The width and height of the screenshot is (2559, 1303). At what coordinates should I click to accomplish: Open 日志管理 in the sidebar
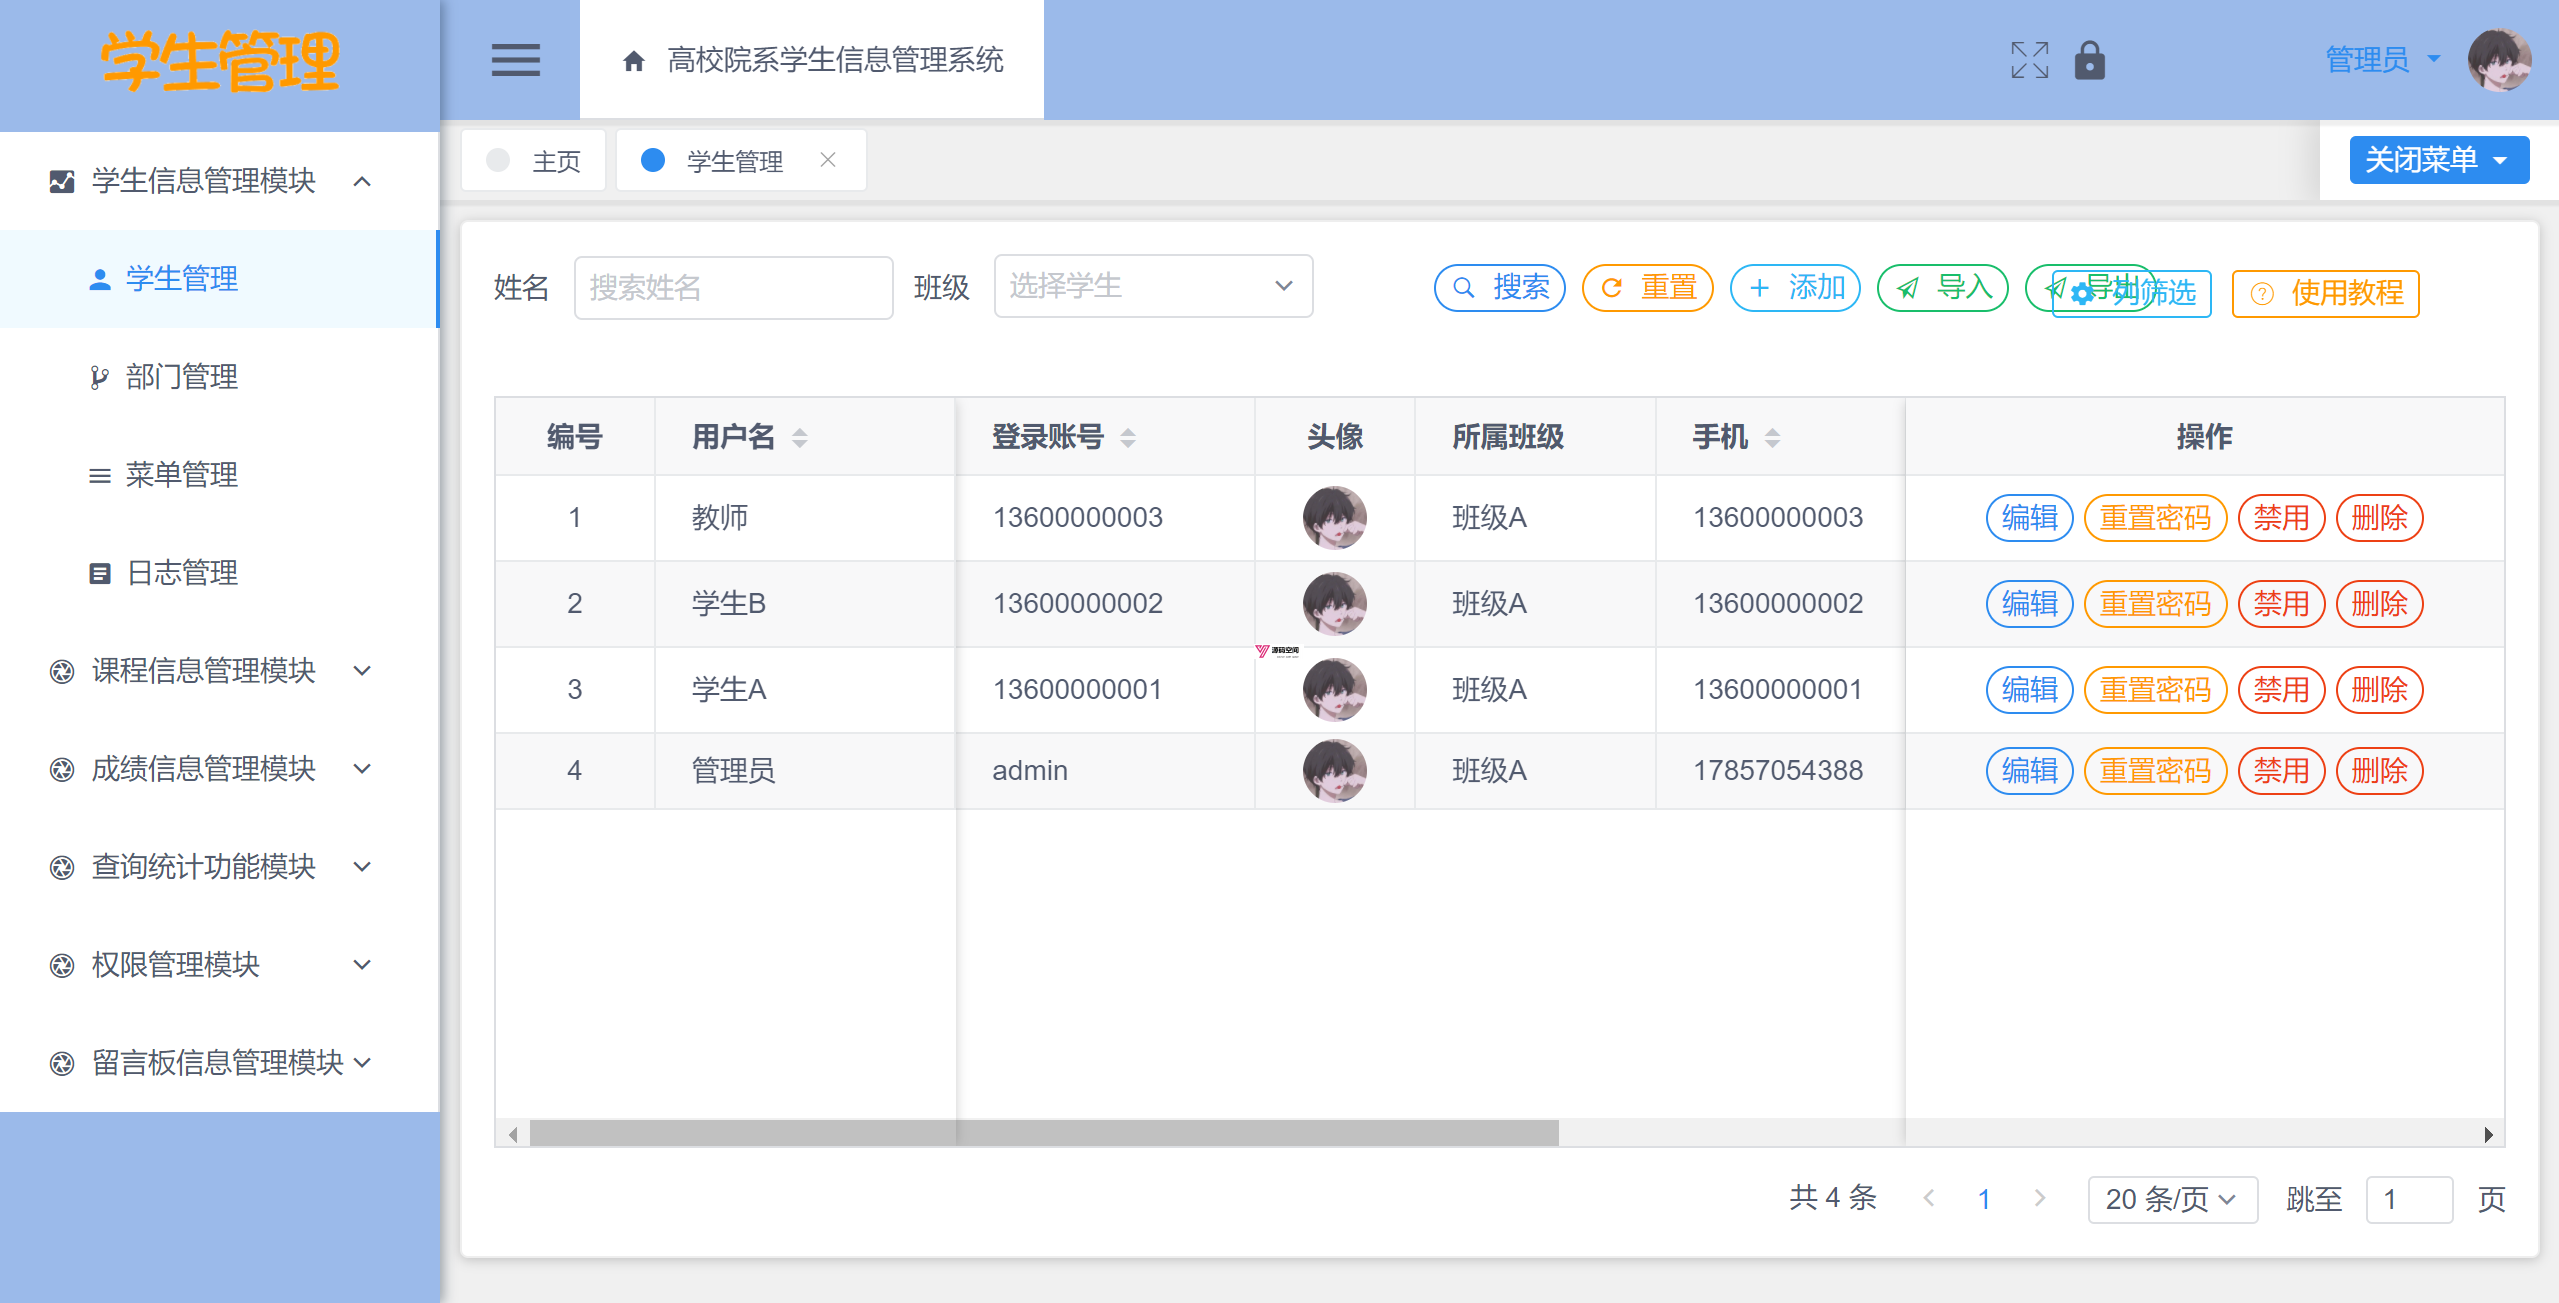[x=220, y=573]
